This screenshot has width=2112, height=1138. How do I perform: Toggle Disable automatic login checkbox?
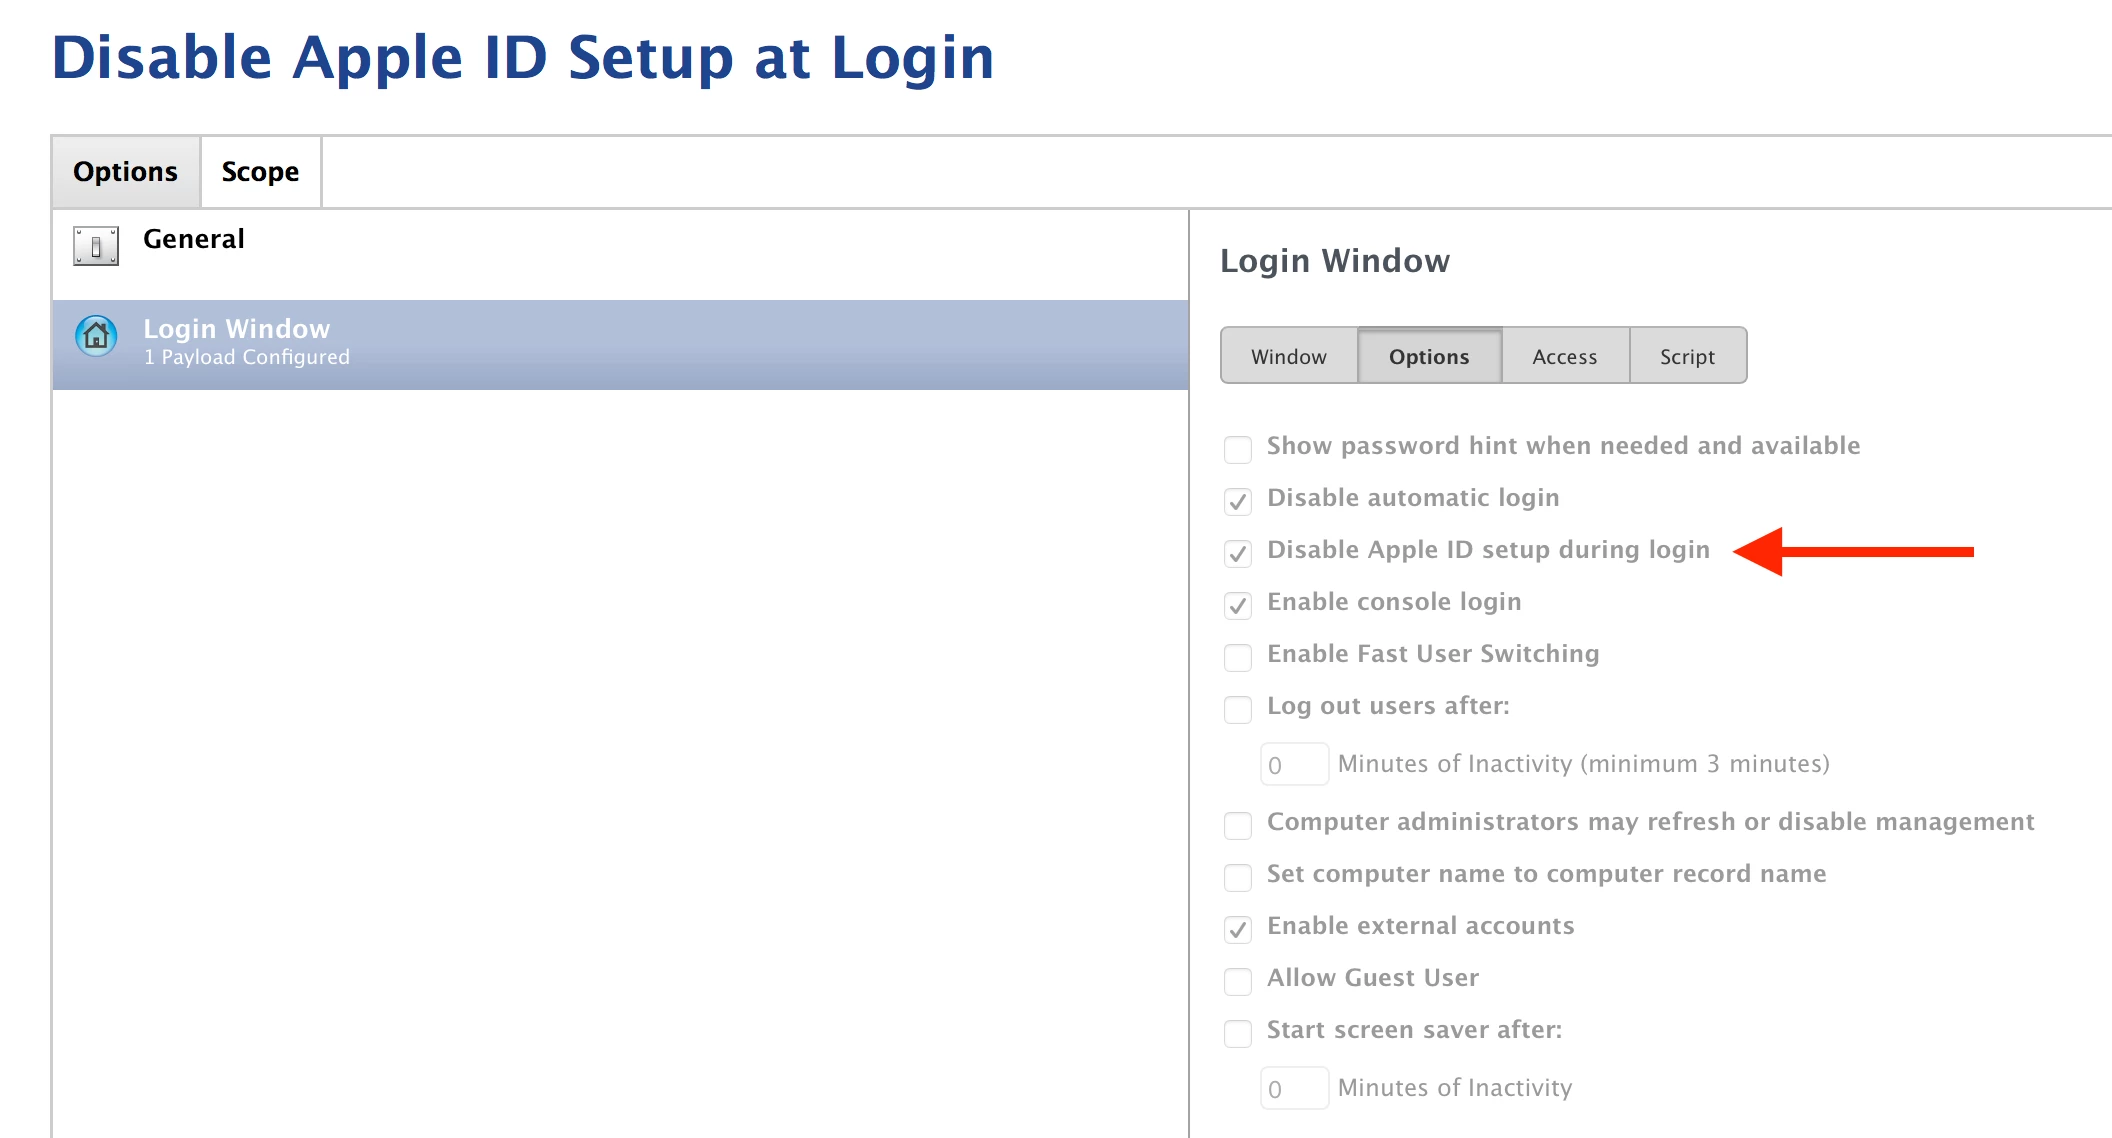pos(1238,501)
